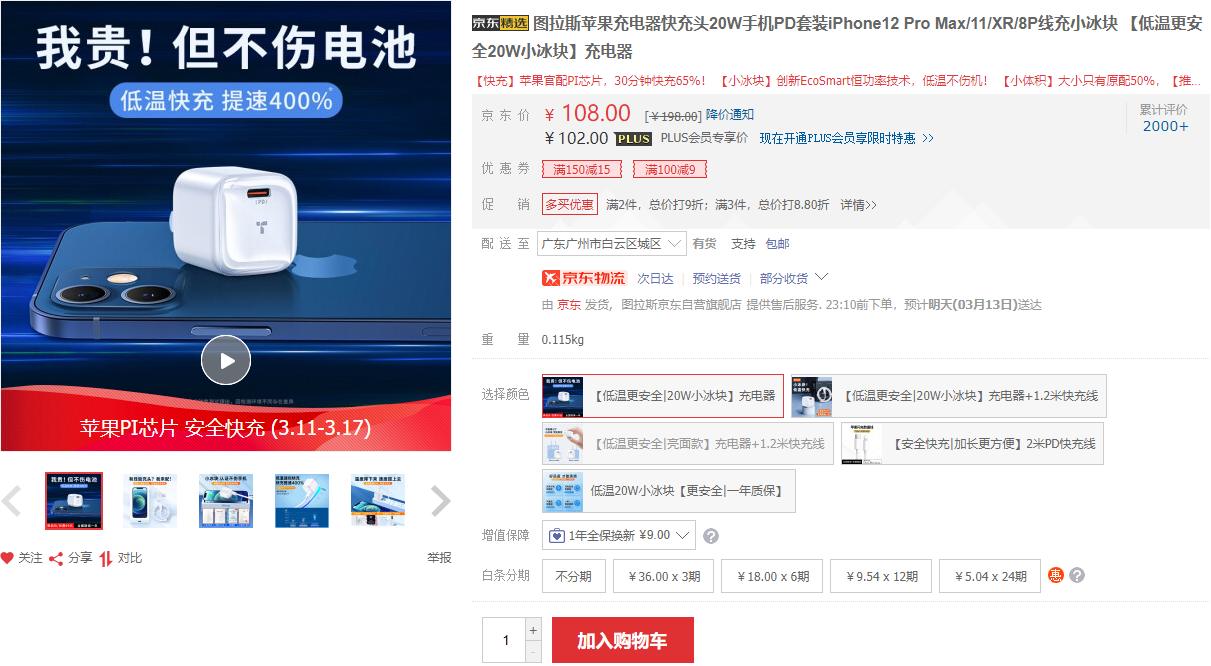Increase quantity with plus stepper
1211x666 pixels.
(x=533, y=631)
